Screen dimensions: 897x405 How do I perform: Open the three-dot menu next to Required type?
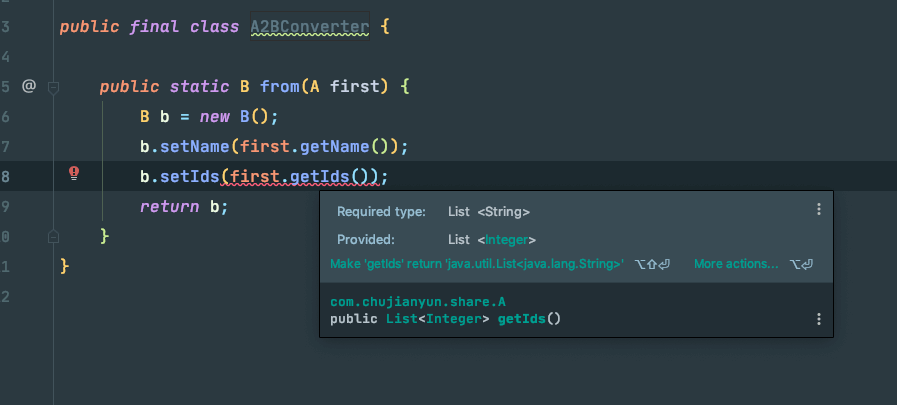click(818, 210)
